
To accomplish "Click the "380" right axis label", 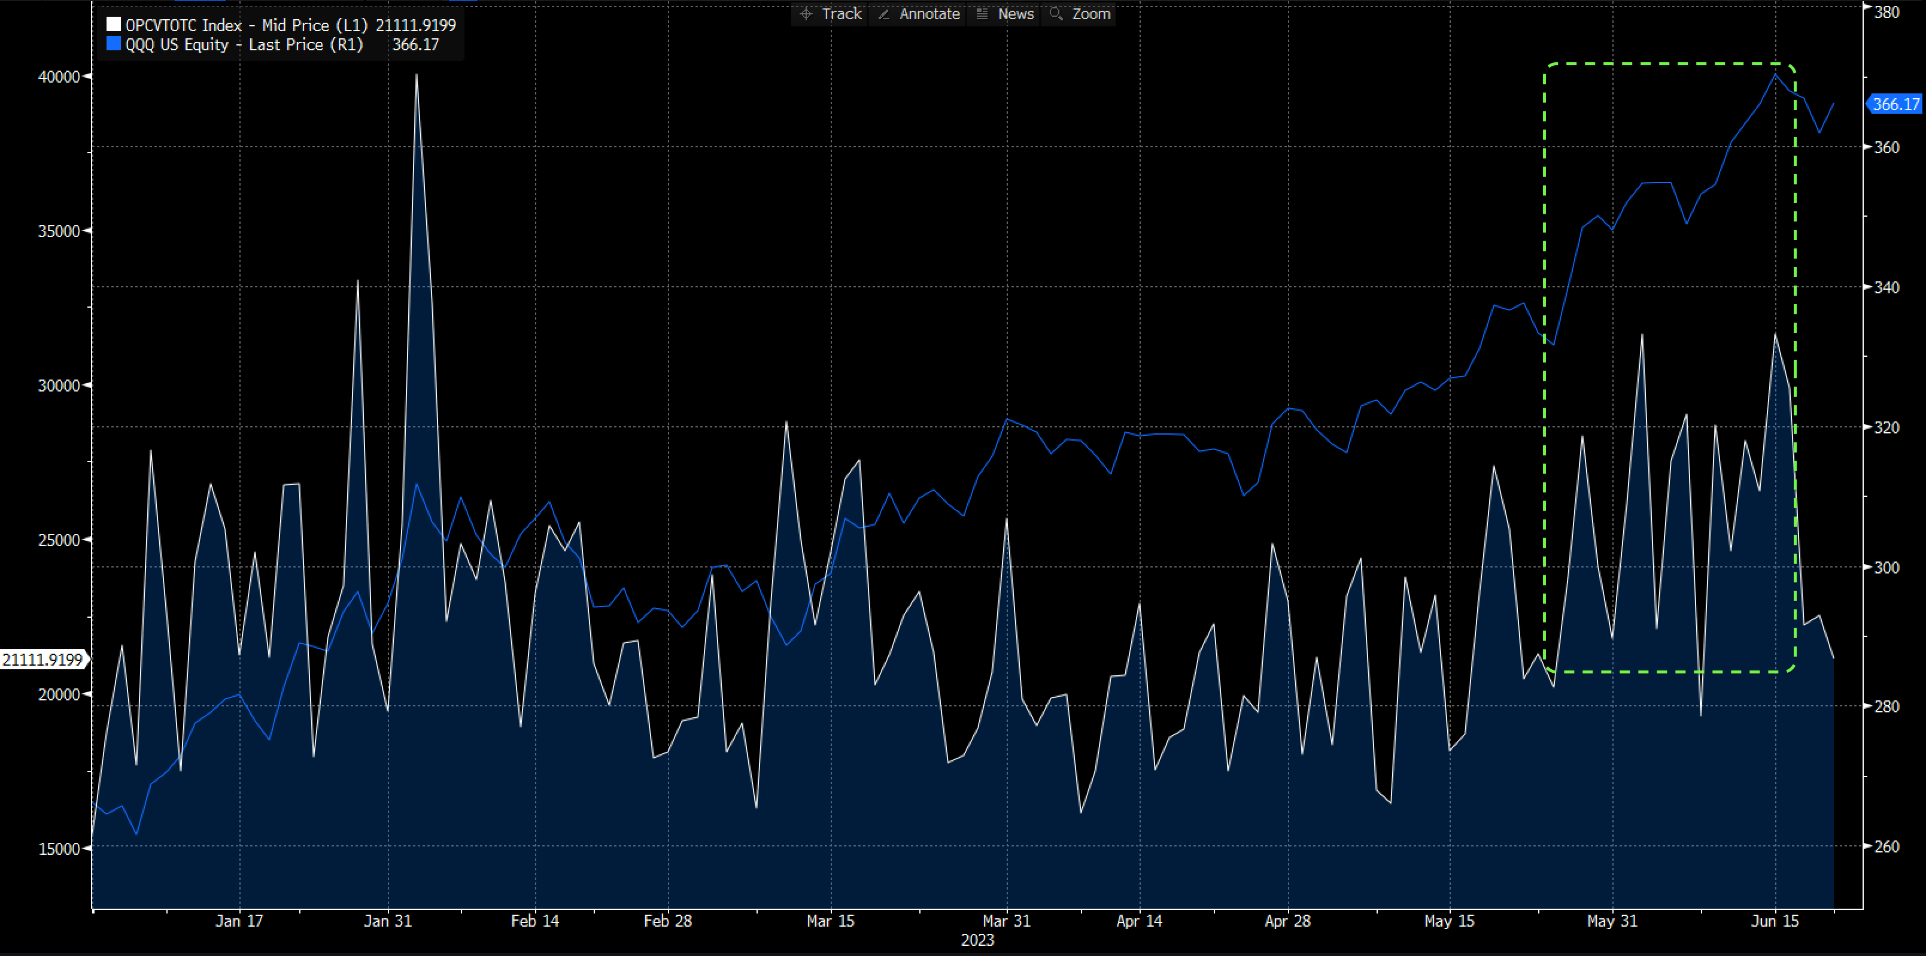I will coord(1887,12).
